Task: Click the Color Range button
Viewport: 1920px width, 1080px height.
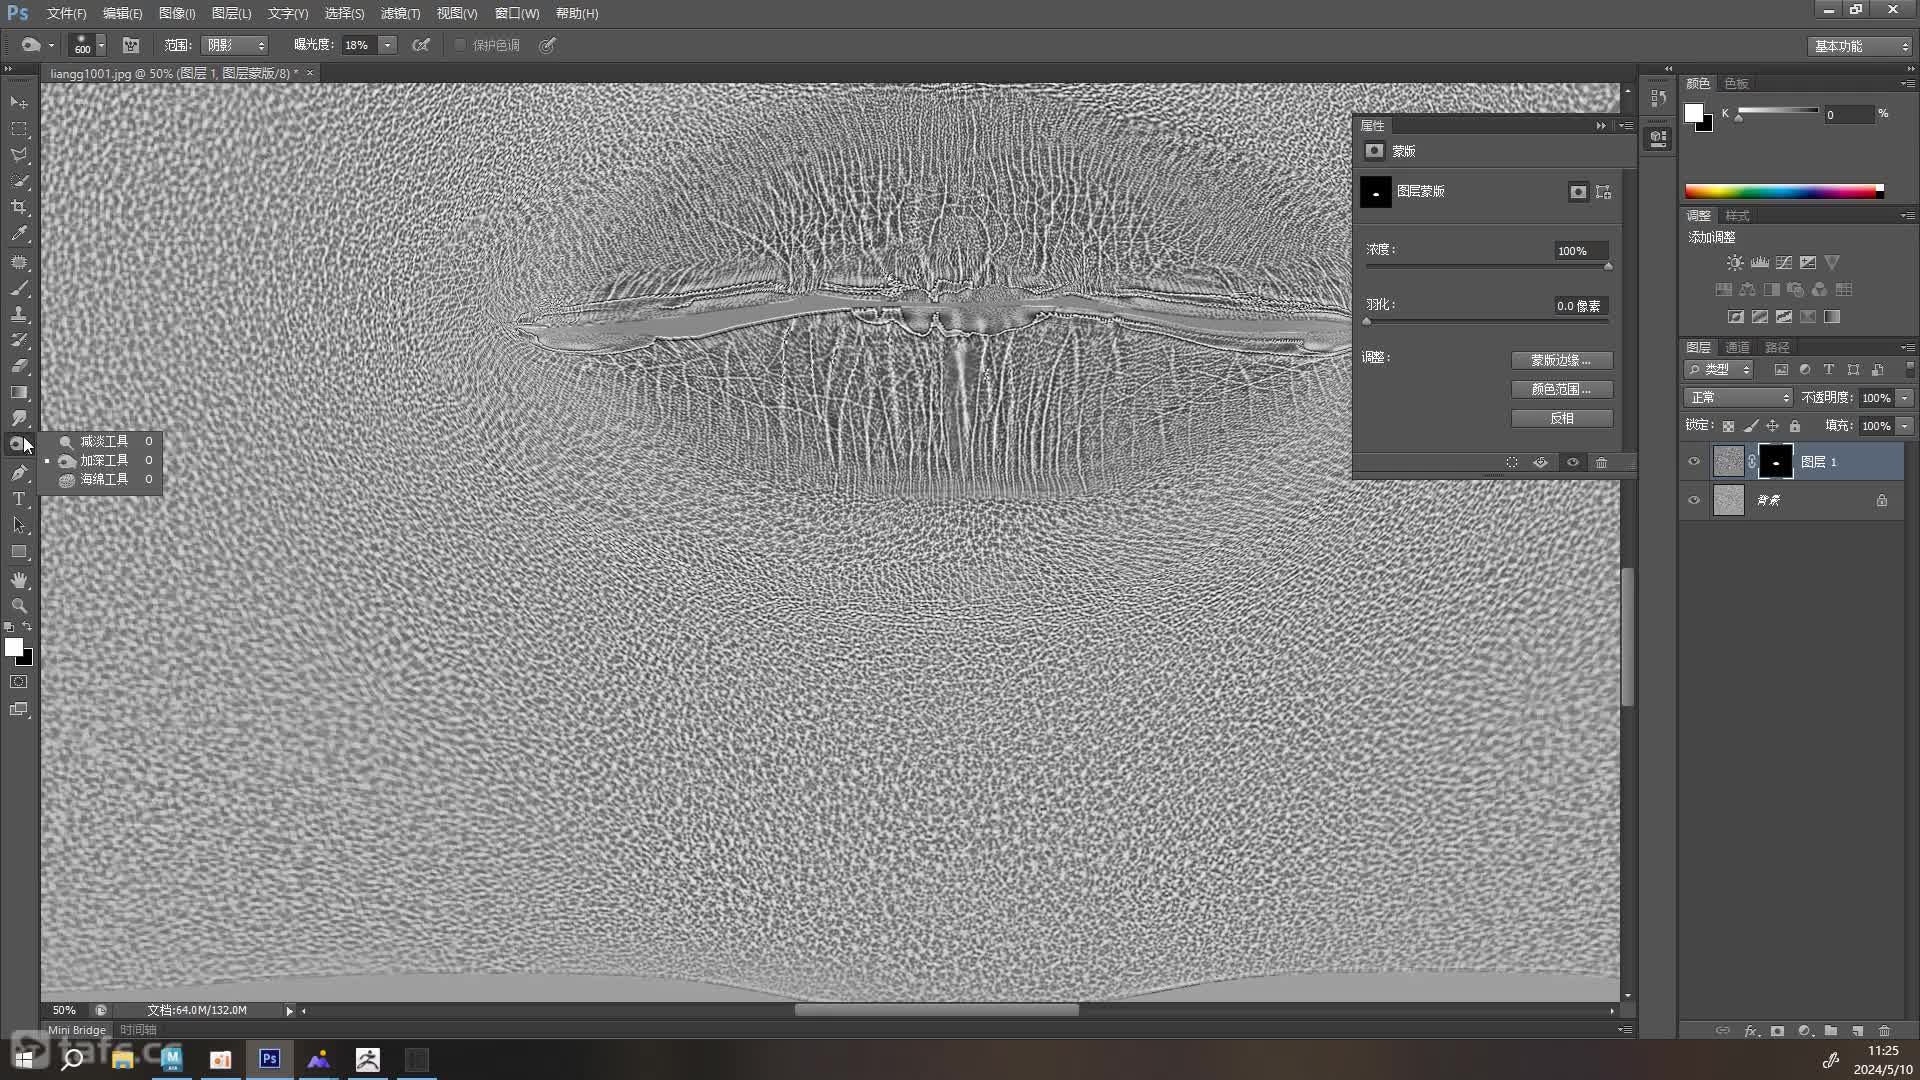Action: 1561,389
